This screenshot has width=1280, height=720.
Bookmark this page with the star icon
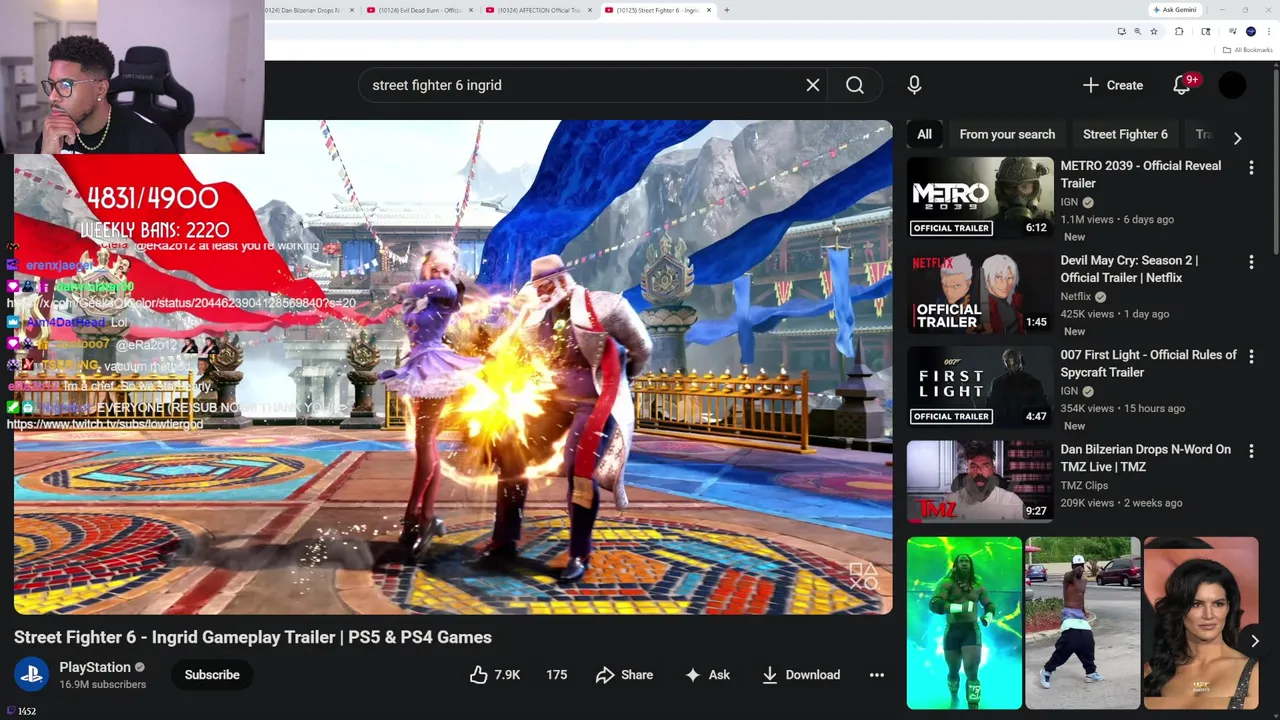point(1154,32)
